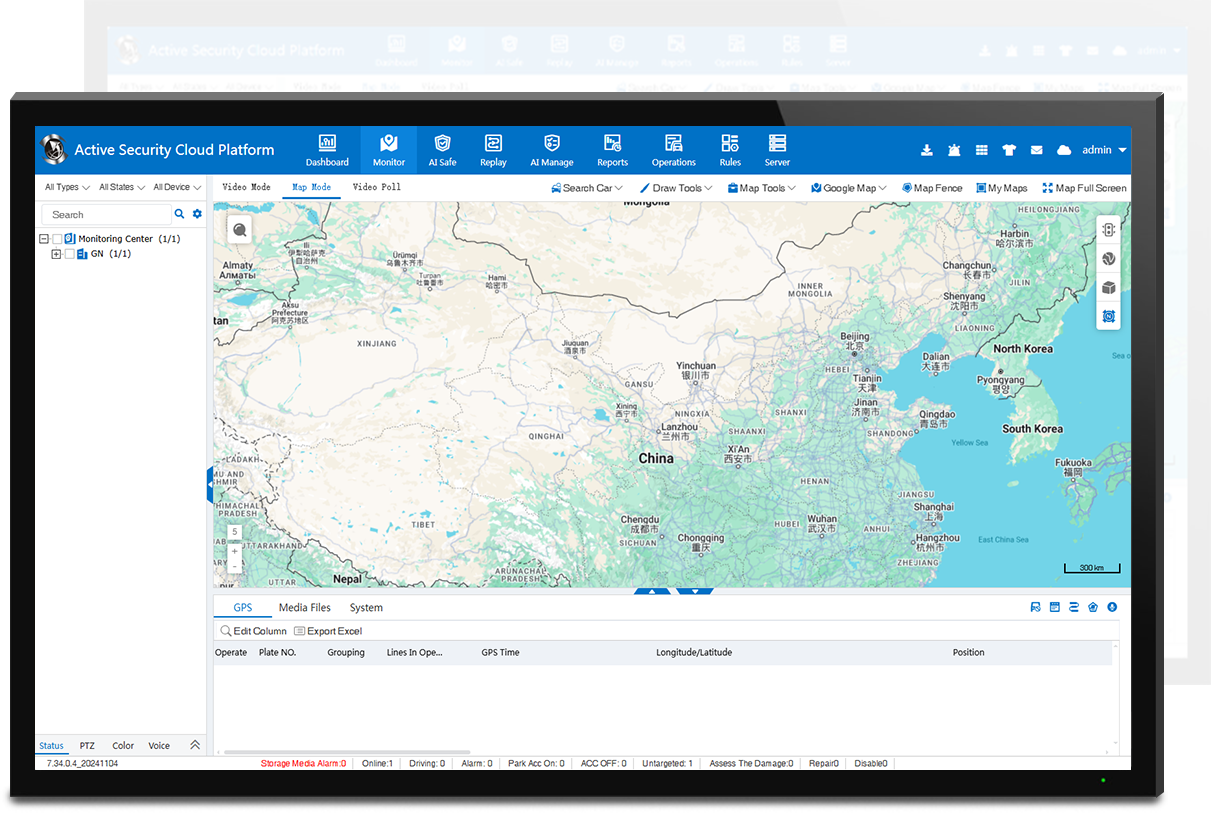The width and height of the screenshot is (1211, 813).
Task: Open the admin account dropdown
Action: [1097, 149]
